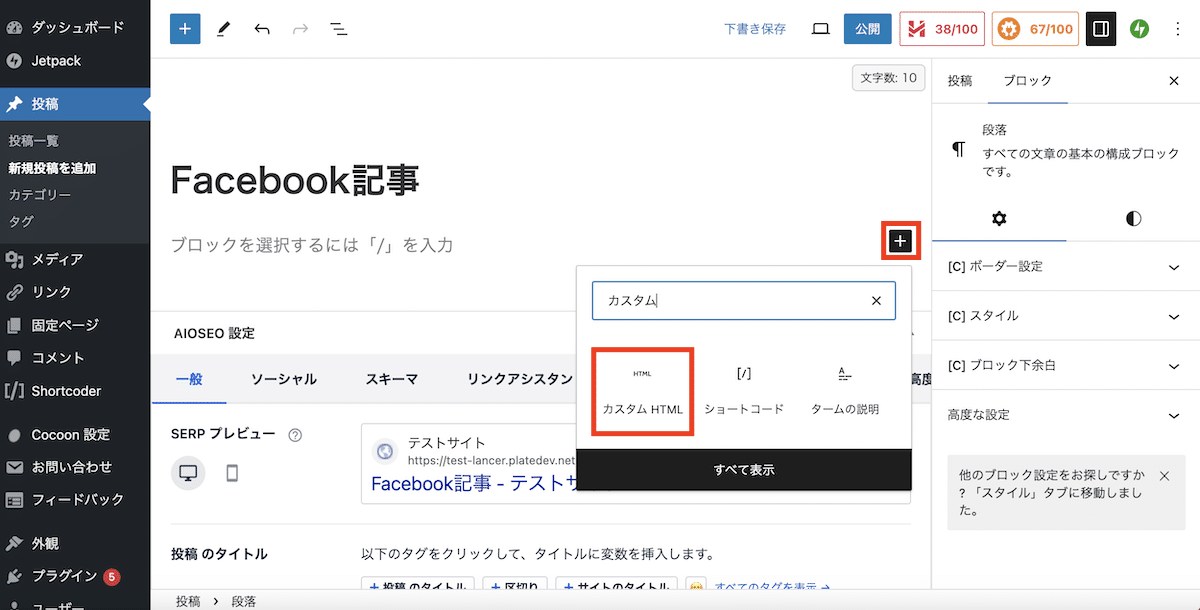Select the Custom HTML block
Image resolution: width=1200 pixels, height=610 pixels.
[642, 391]
